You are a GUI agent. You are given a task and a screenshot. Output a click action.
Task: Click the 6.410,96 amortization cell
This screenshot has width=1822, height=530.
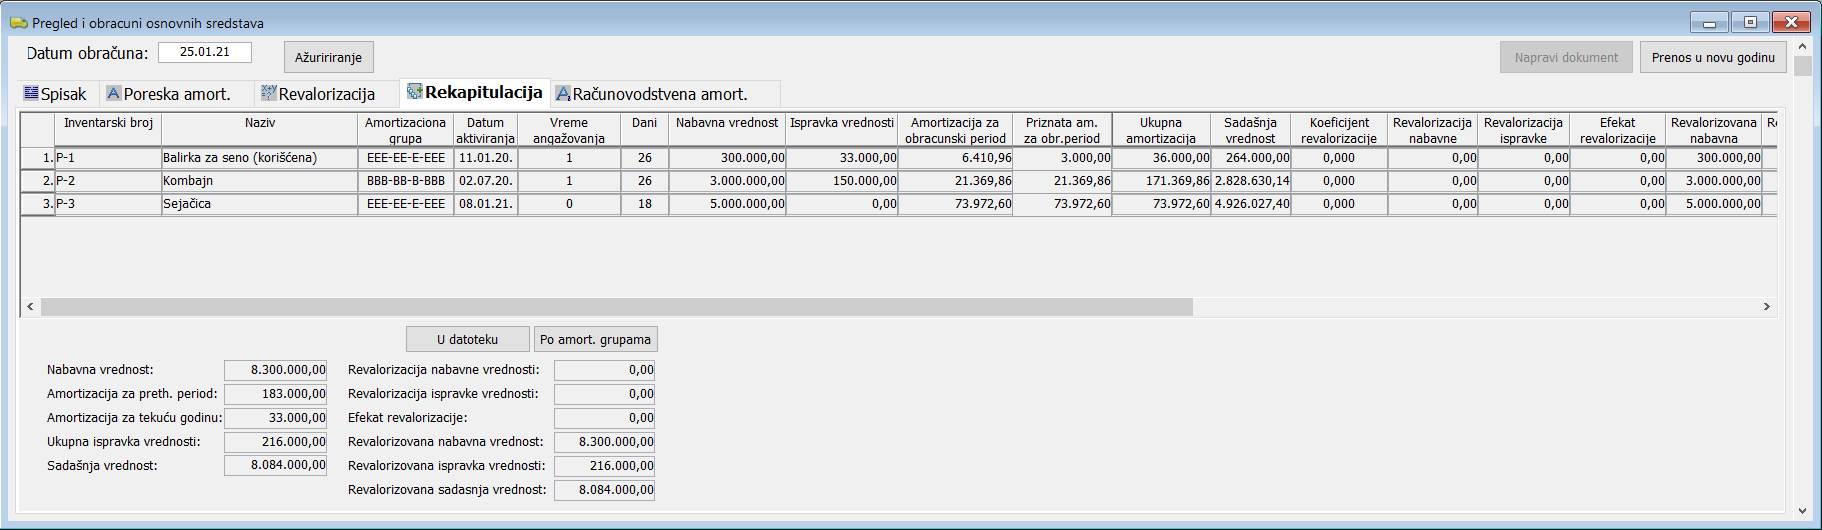click(955, 158)
